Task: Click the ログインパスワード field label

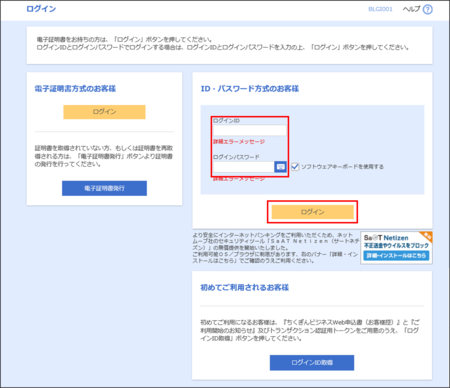Action: (236, 157)
